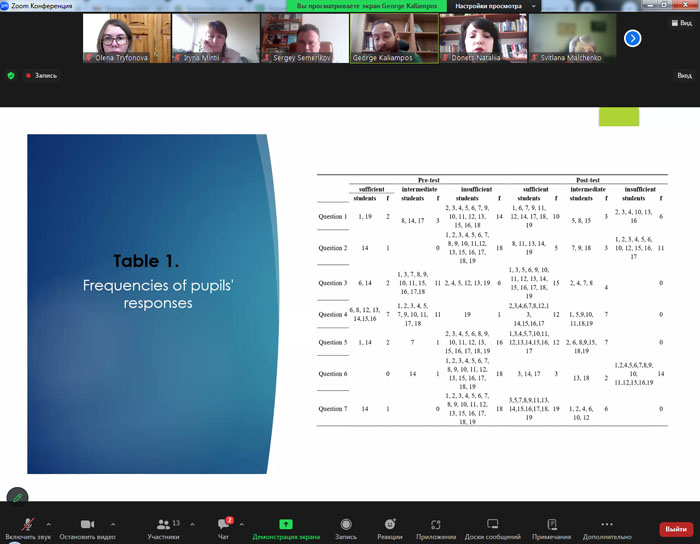Open the Участники participants panel
This screenshot has height=544, width=700.
pyautogui.click(x=163, y=524)
